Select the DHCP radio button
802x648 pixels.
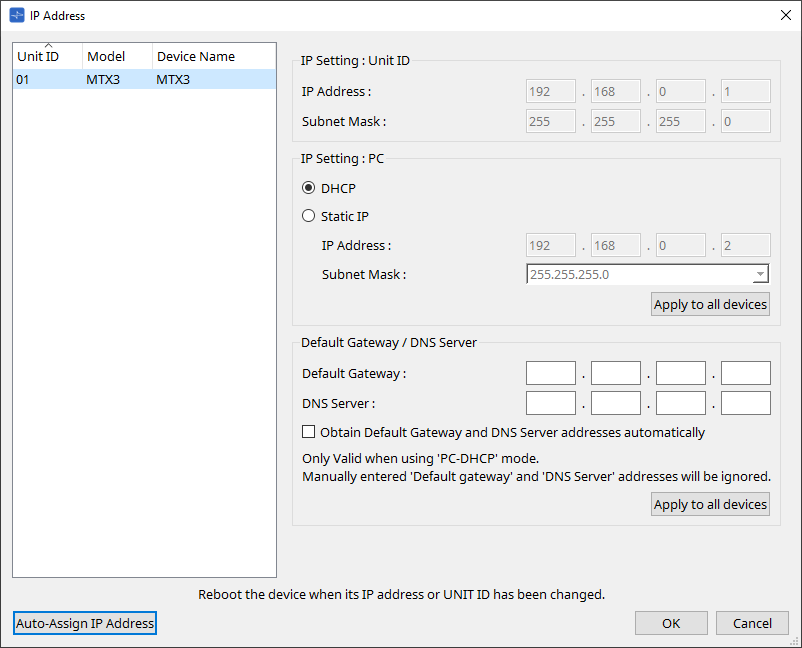309,188
